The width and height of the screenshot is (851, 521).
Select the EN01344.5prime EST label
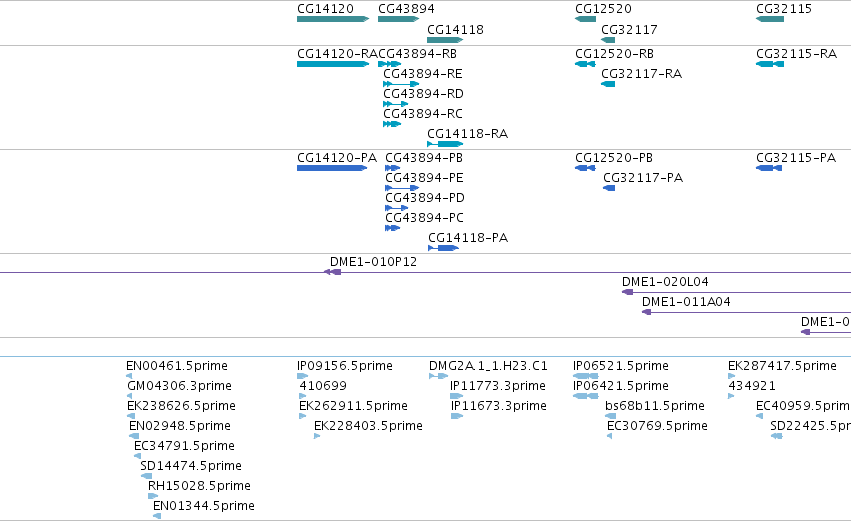coord(204,506)
